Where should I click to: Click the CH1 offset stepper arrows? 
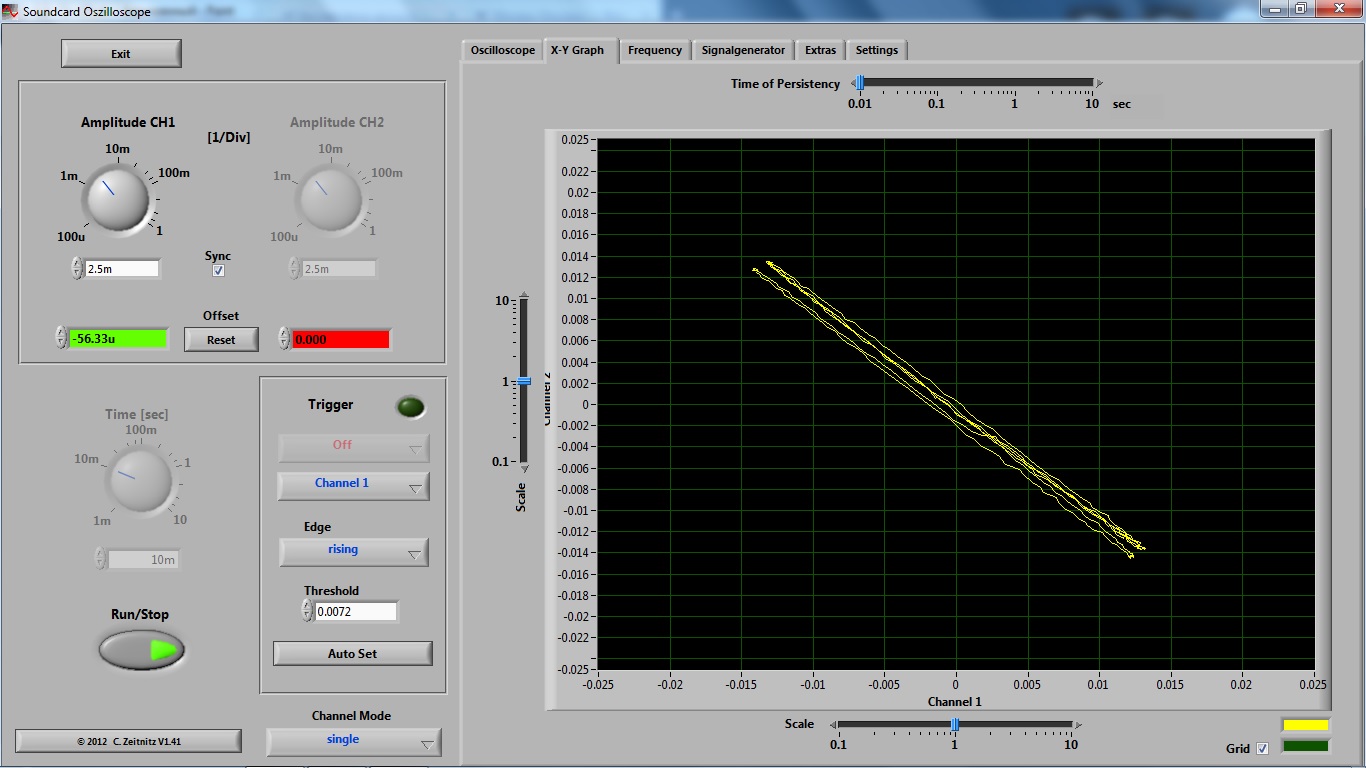click(x=61, y=338)
